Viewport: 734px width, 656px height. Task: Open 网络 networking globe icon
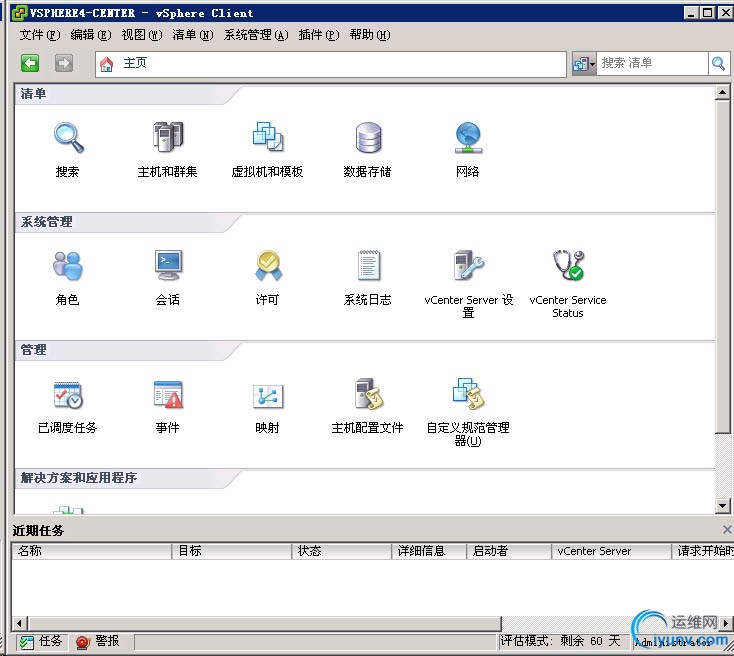click(468, 138)
